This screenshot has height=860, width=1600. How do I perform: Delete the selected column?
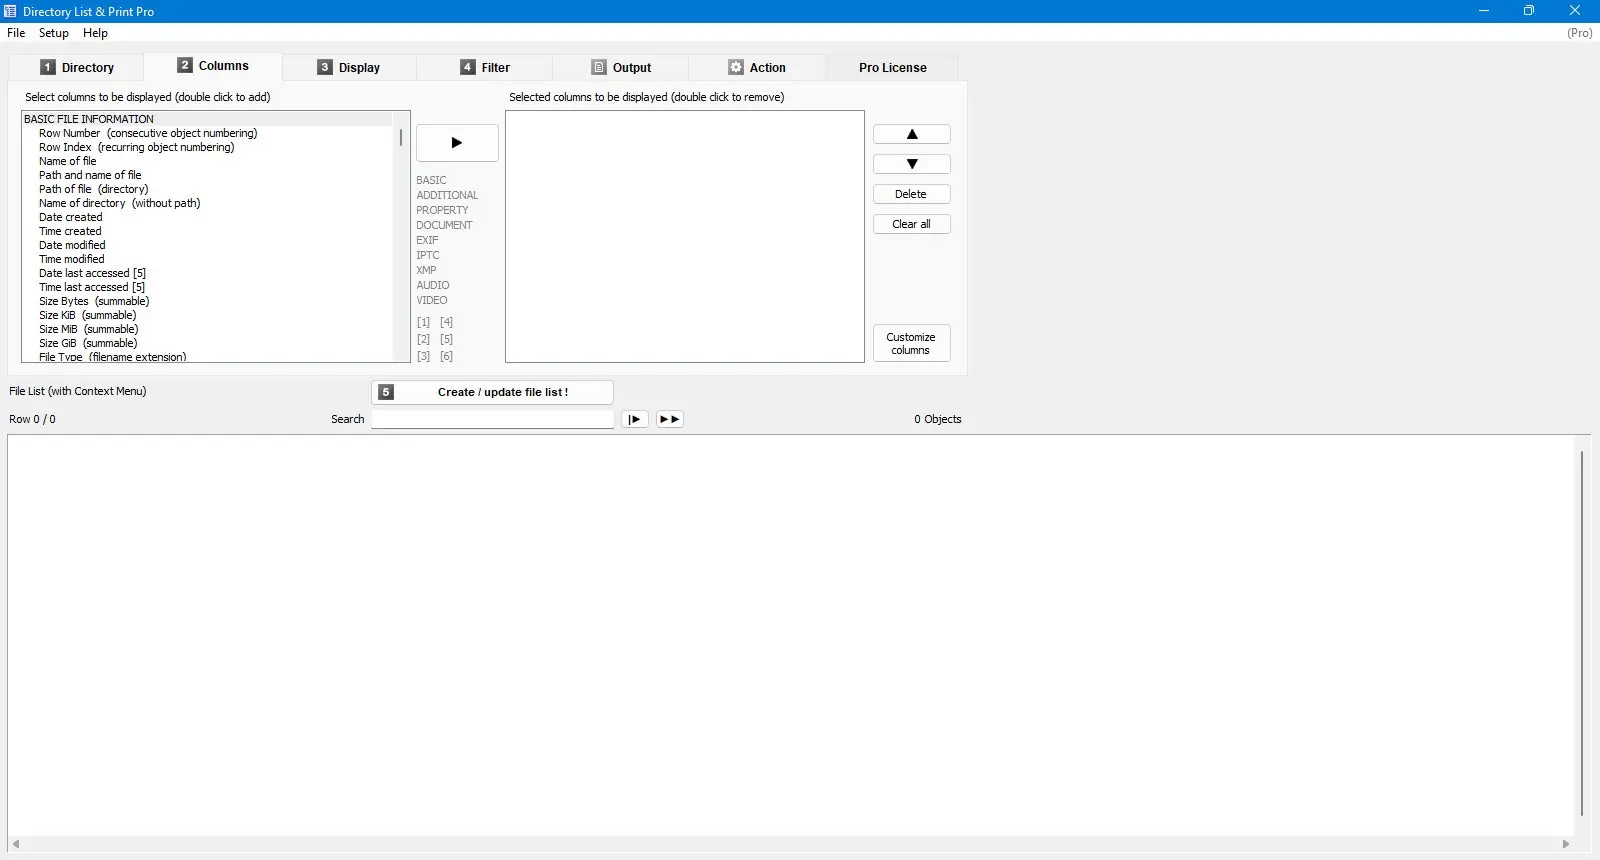click(x=912, y=194)
